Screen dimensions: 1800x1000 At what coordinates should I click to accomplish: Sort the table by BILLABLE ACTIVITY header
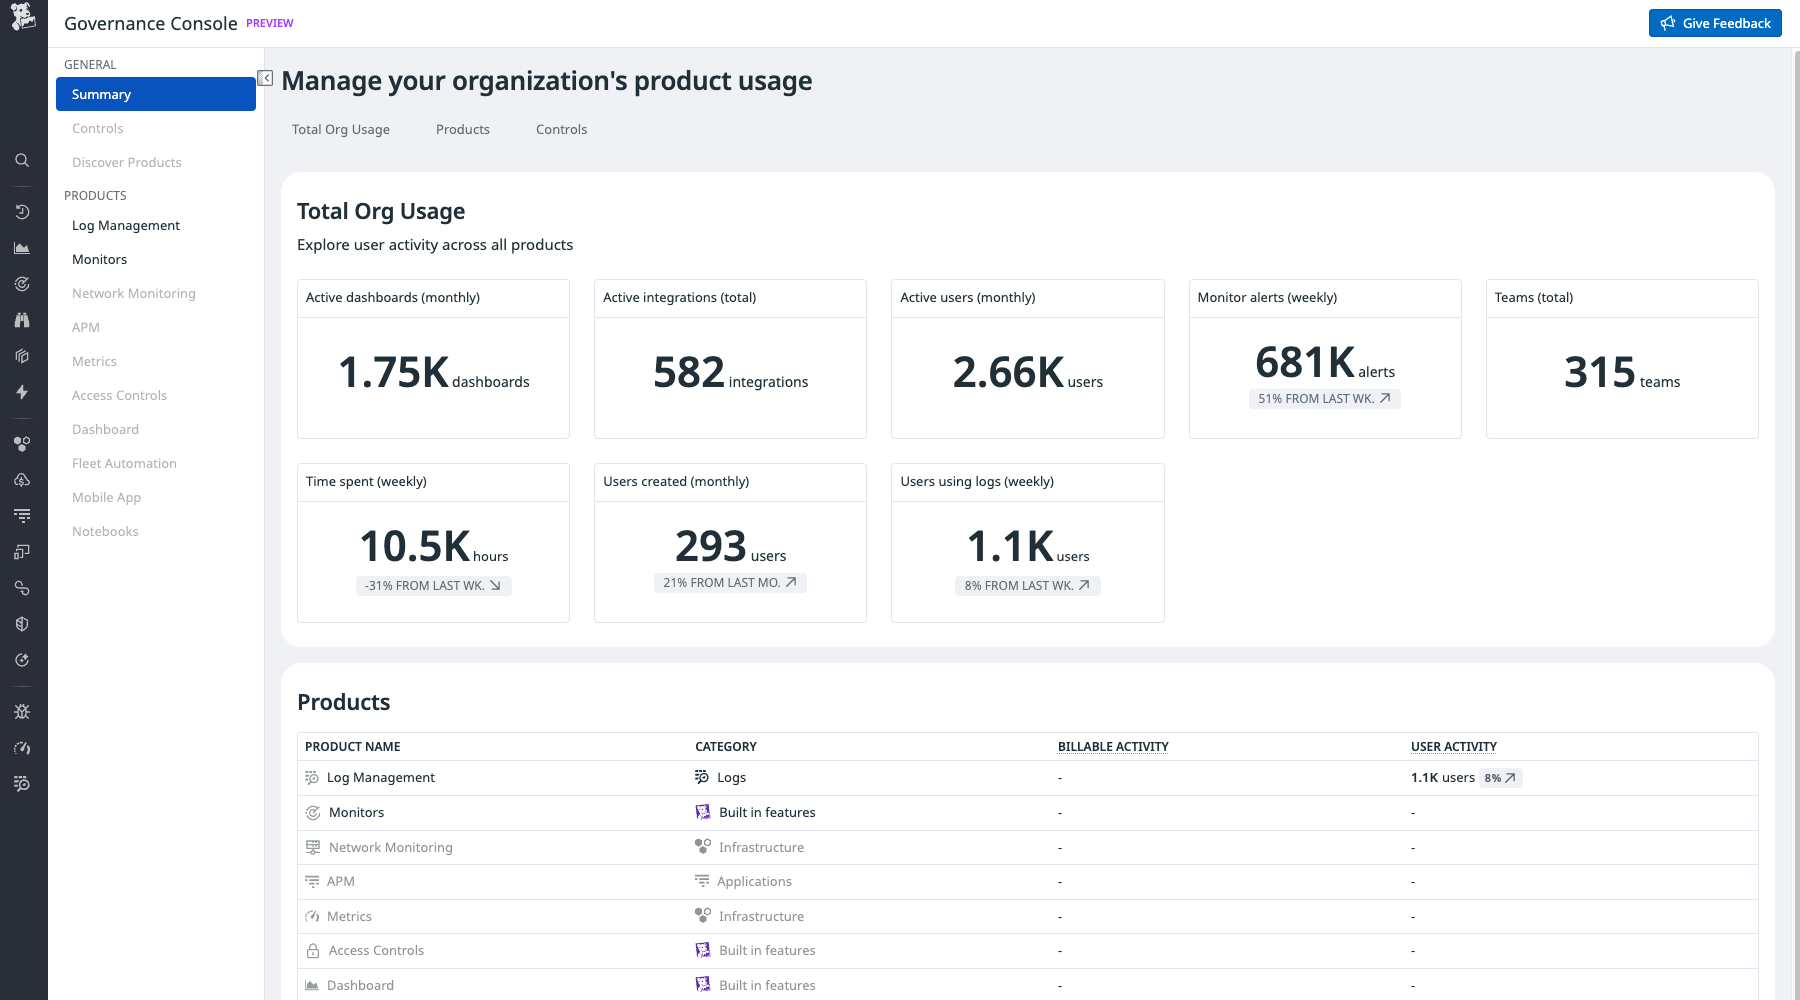1112,746
